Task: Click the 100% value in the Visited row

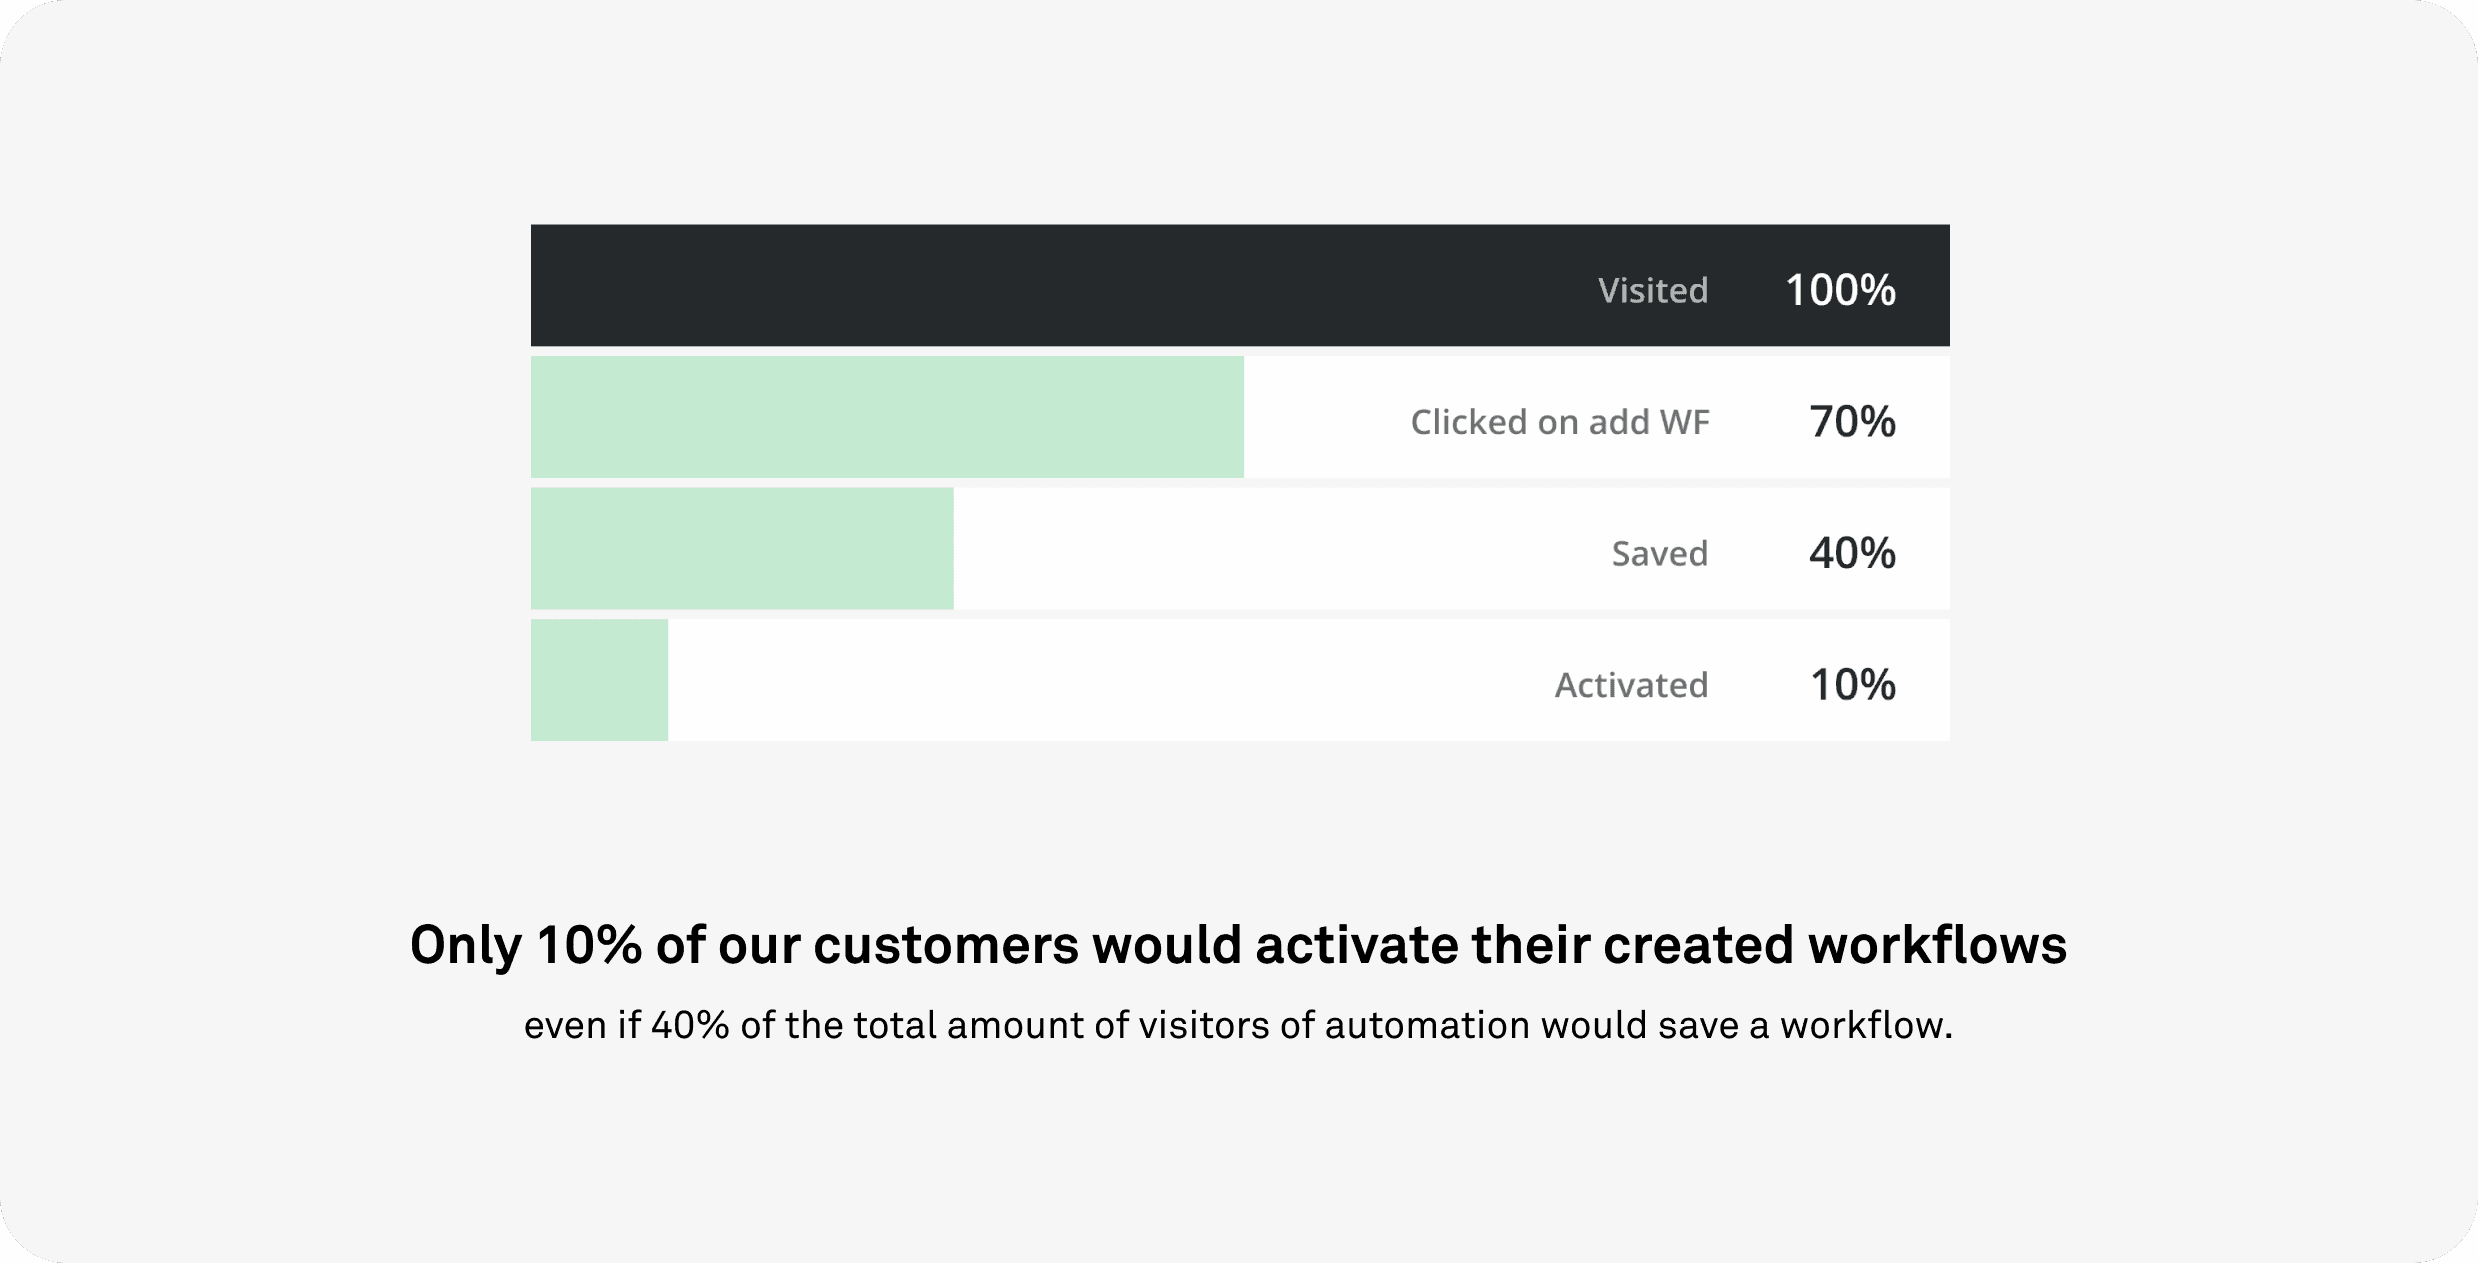Action: pos(1840,290)
